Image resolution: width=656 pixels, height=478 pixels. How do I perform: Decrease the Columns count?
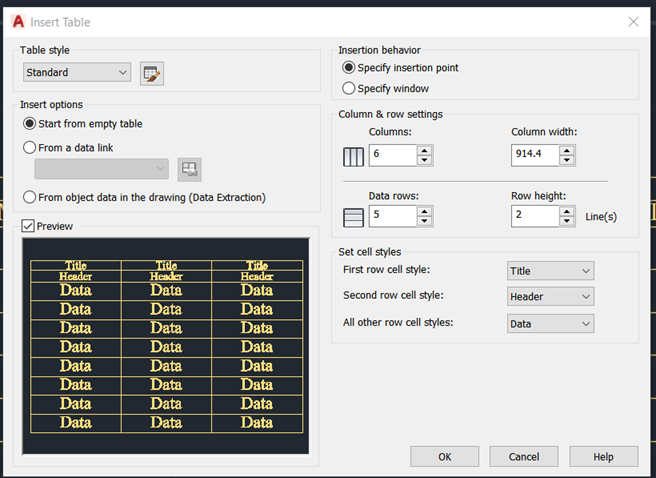coord(424,160)
